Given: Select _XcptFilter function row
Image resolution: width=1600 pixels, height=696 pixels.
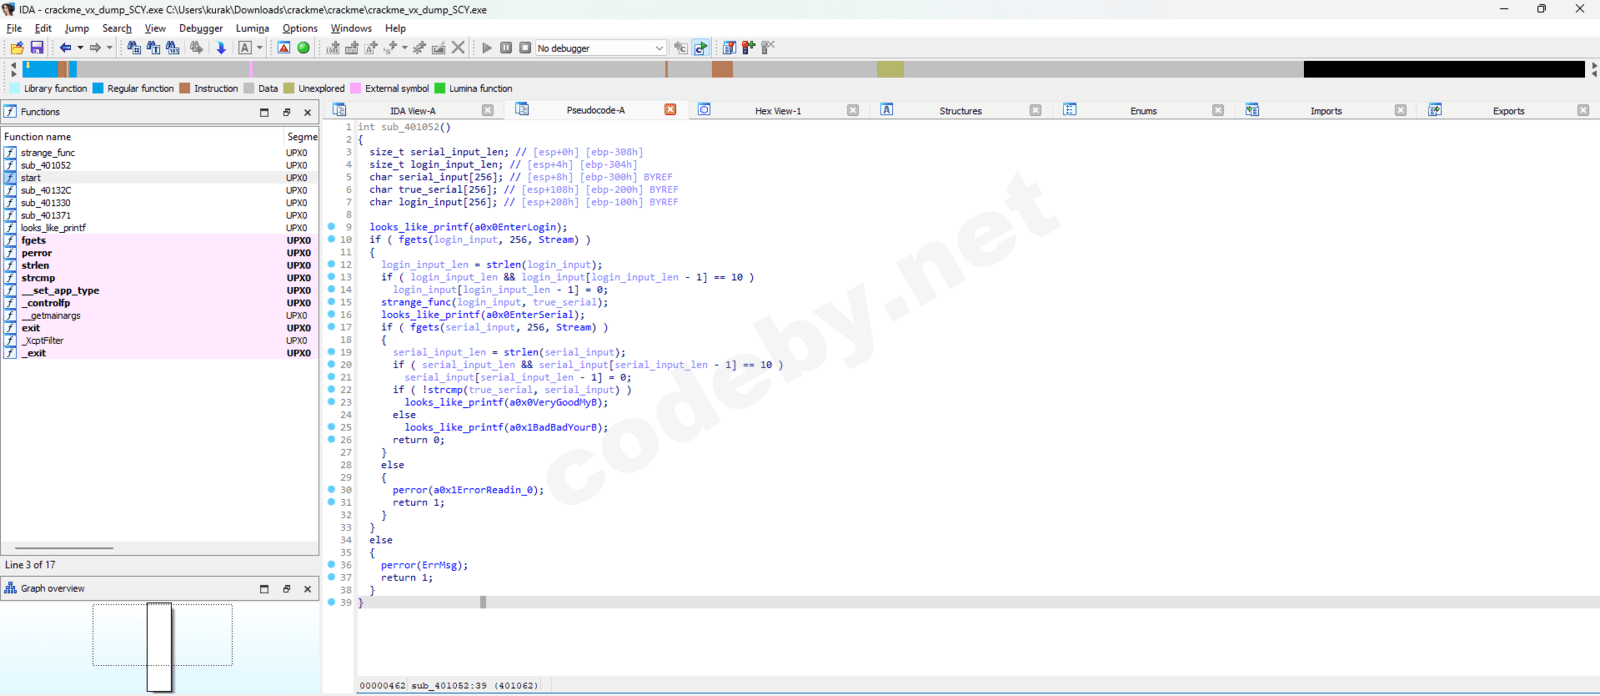Looking at the screenshot, I should (160, 340).
